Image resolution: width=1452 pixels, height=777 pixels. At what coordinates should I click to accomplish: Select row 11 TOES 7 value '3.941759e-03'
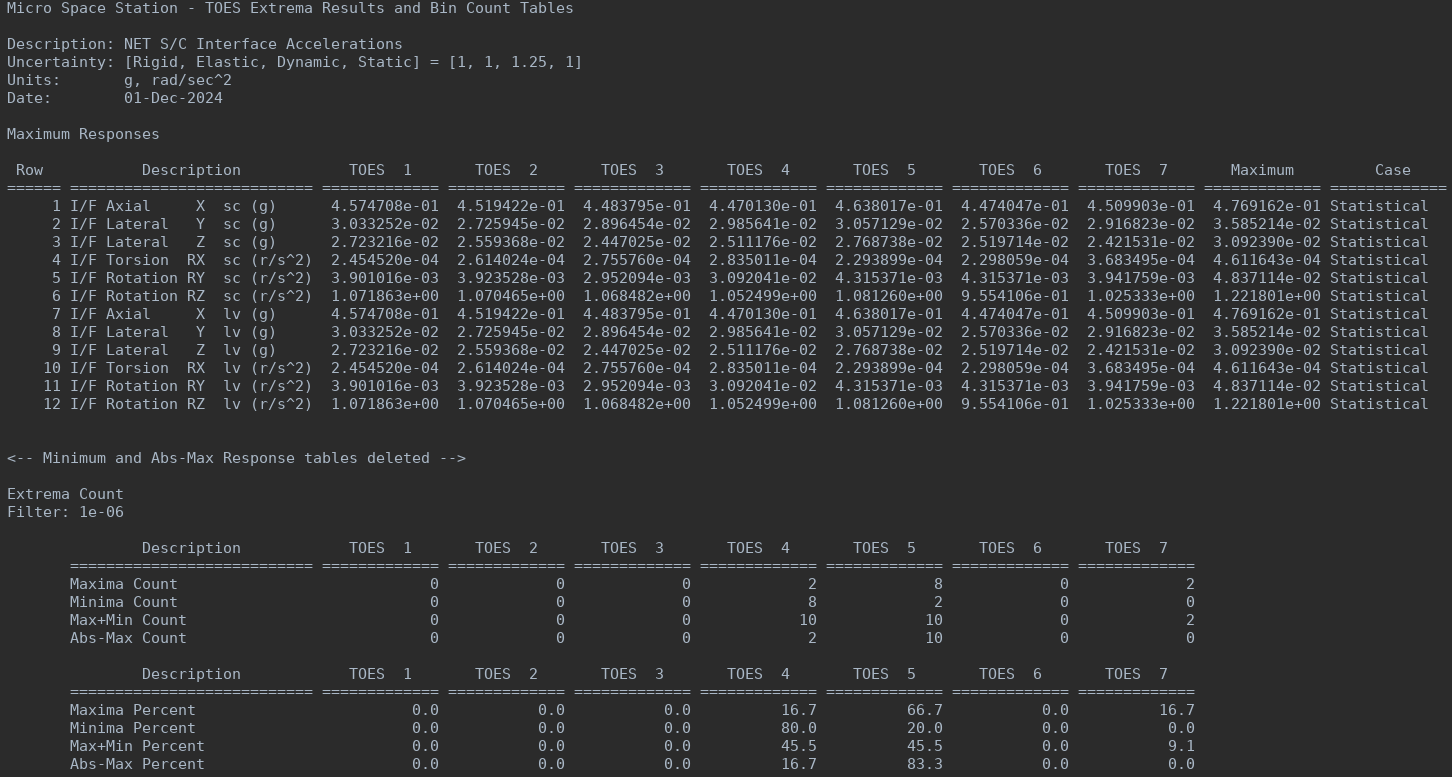pos(1141,386)
